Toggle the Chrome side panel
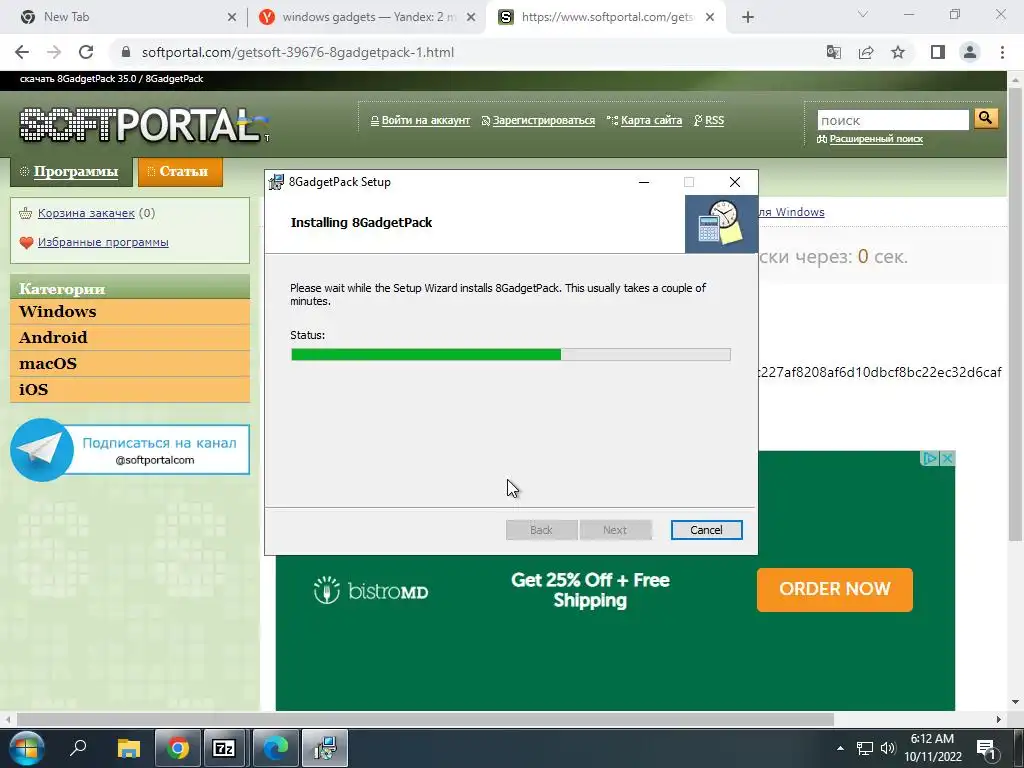 click(x=938, y=52)
